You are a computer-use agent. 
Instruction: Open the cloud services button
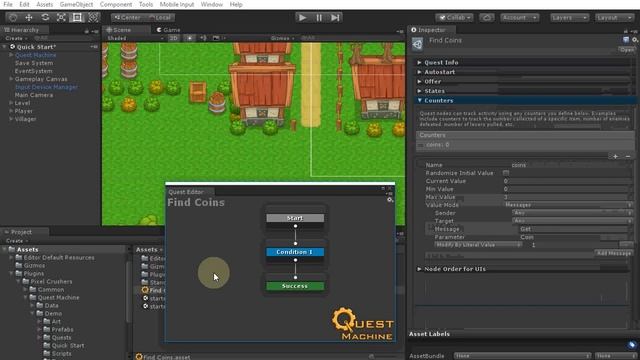point(487,18)
